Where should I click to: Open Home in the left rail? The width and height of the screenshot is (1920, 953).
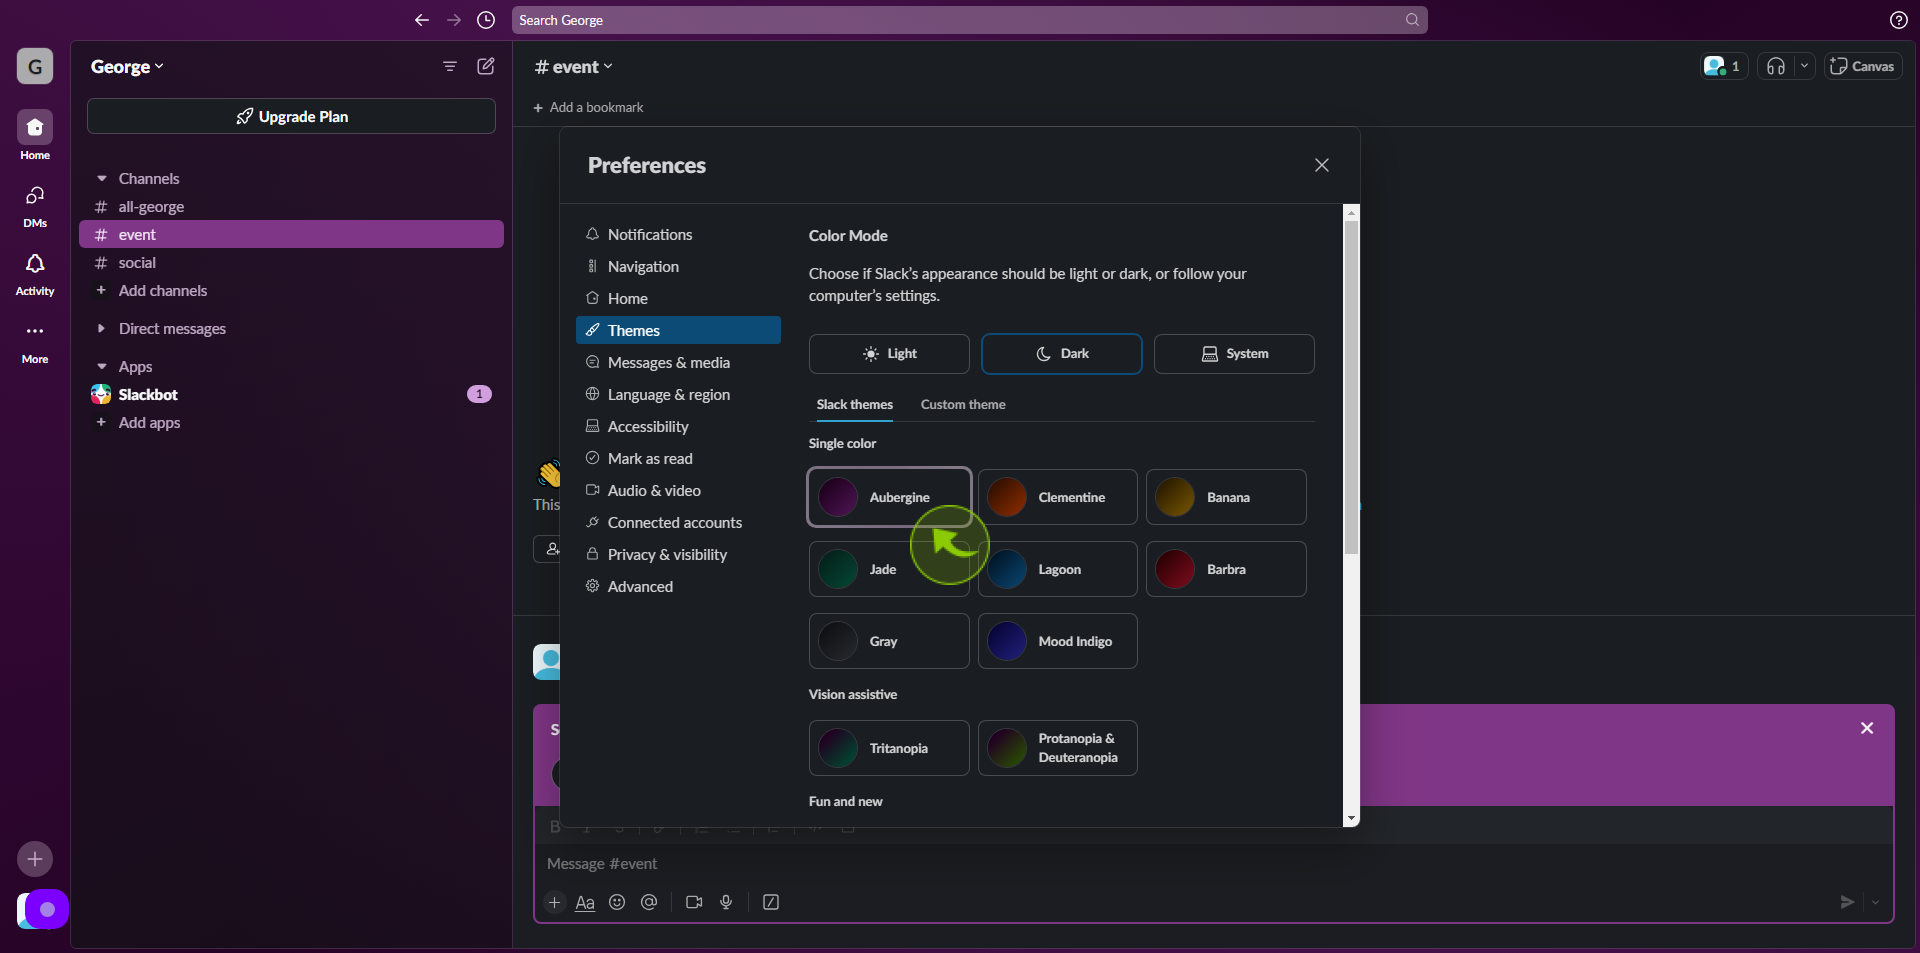click(35, 135)
